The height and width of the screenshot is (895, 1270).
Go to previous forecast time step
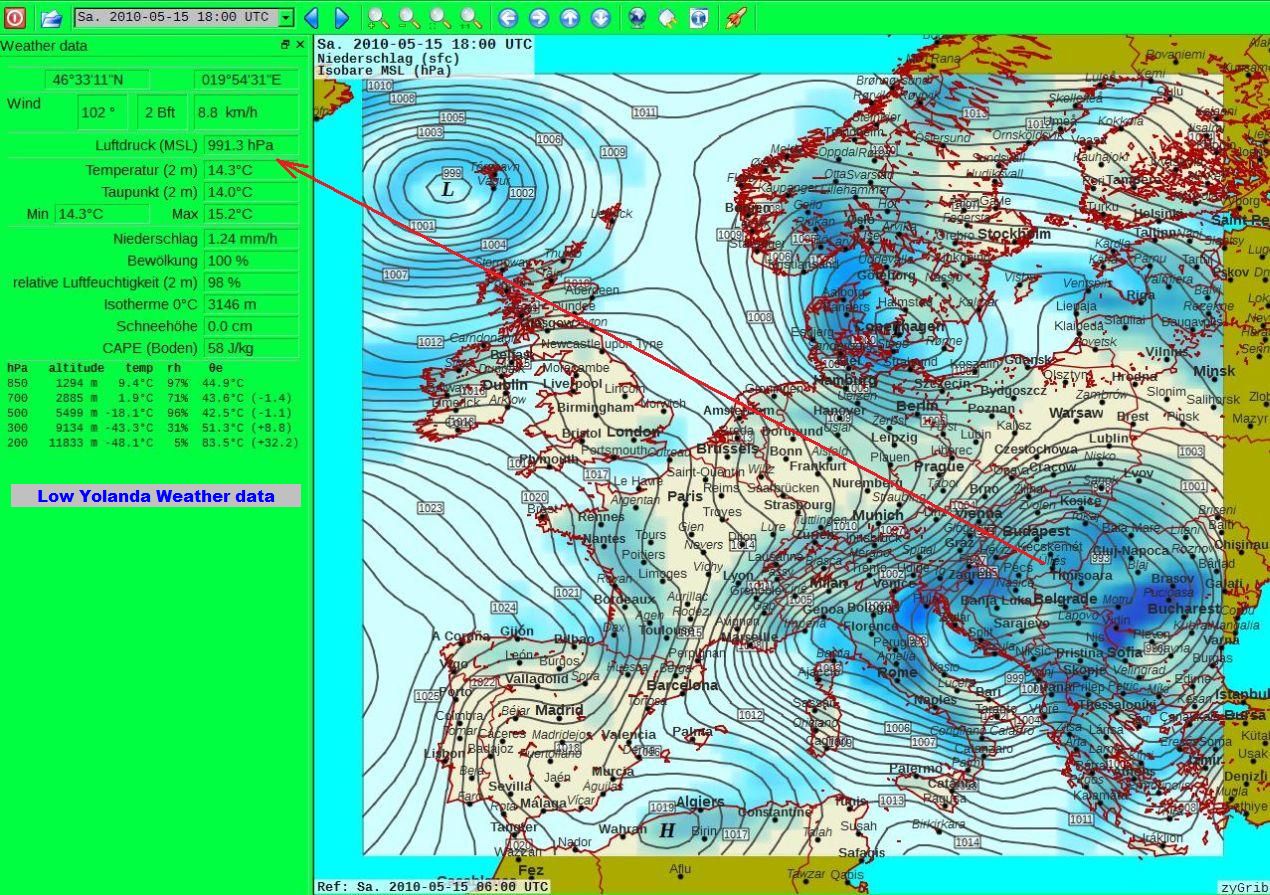(311, 17)
